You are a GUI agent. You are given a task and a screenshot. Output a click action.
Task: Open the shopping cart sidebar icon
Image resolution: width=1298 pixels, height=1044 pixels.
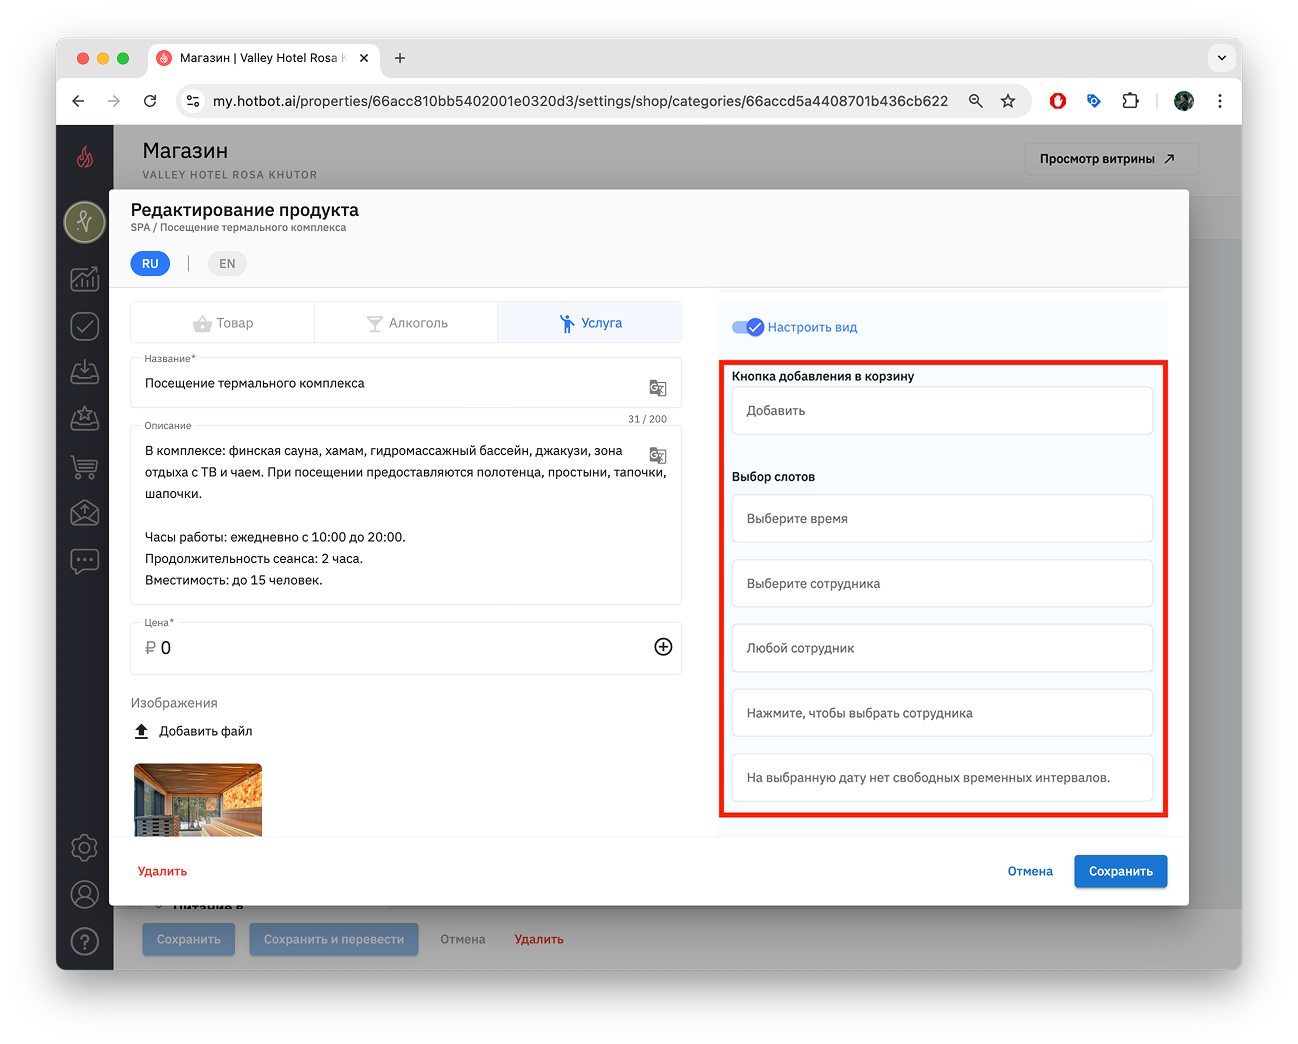tap(85, 466)
